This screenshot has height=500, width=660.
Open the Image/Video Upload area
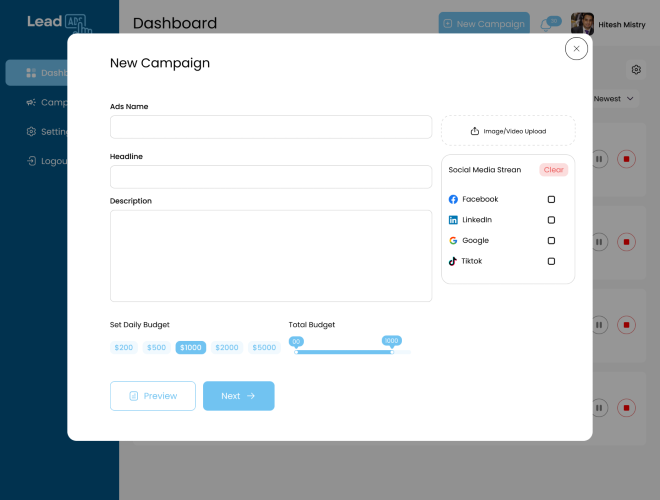(x=508, y=131)
